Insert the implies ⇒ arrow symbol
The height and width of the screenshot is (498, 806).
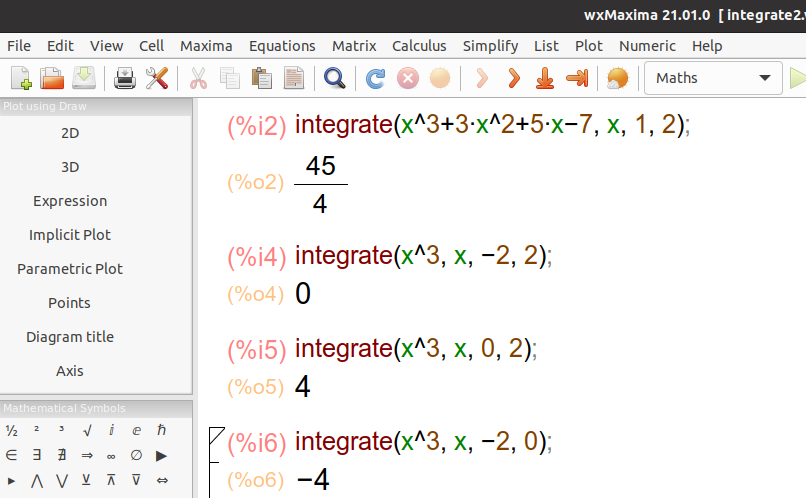87,455
